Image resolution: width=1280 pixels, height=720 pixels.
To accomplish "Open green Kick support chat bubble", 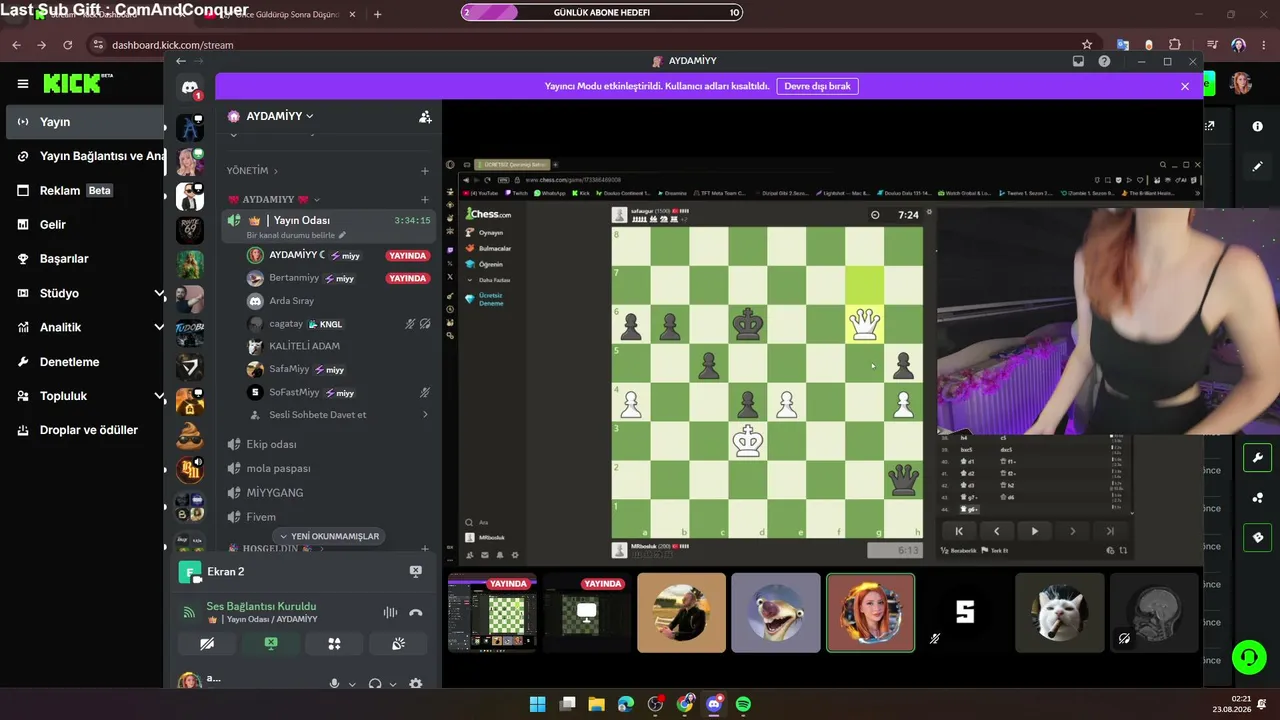I will point(1249,657).
